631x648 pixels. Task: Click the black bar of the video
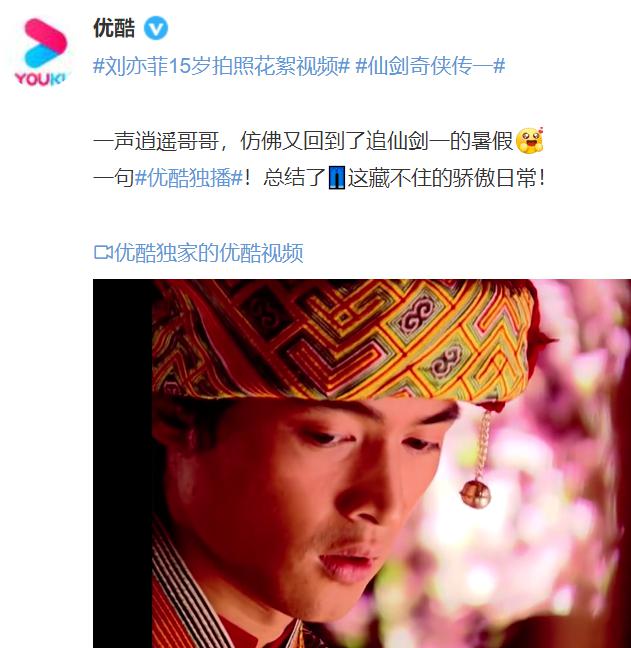[122, 463]
